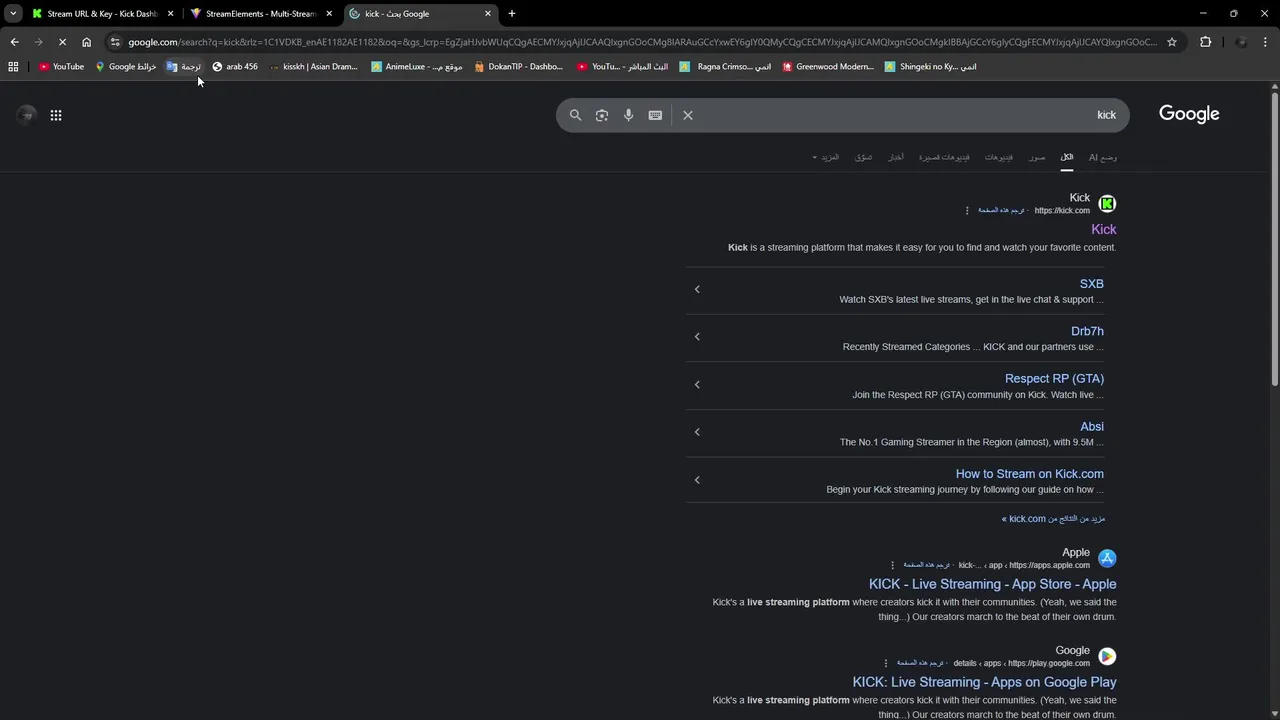The width and height of the screenshot is (1280, 720).
Task: Open a new browser tab with plus
Action: coord(512,14)
